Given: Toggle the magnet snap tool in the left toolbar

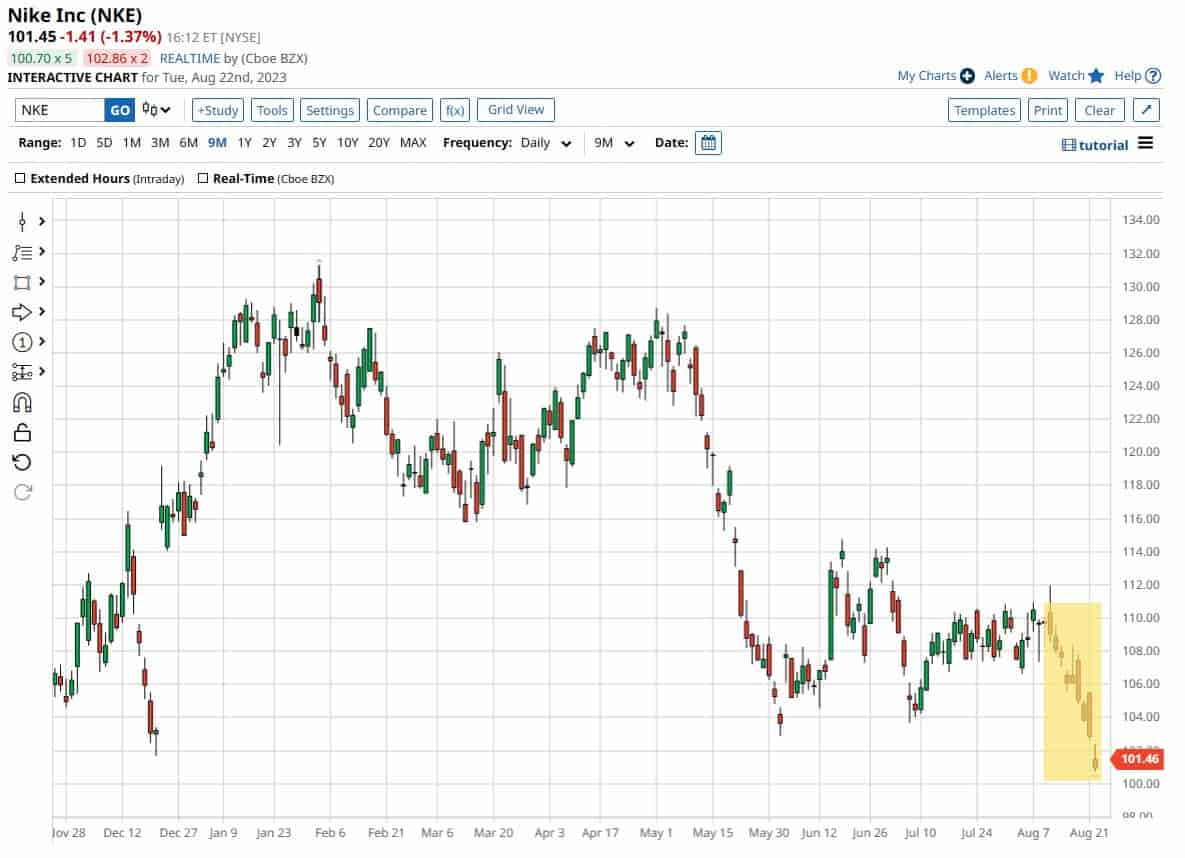Looking at the screenshot, I should pyautogui.click(x=22, y=402).
